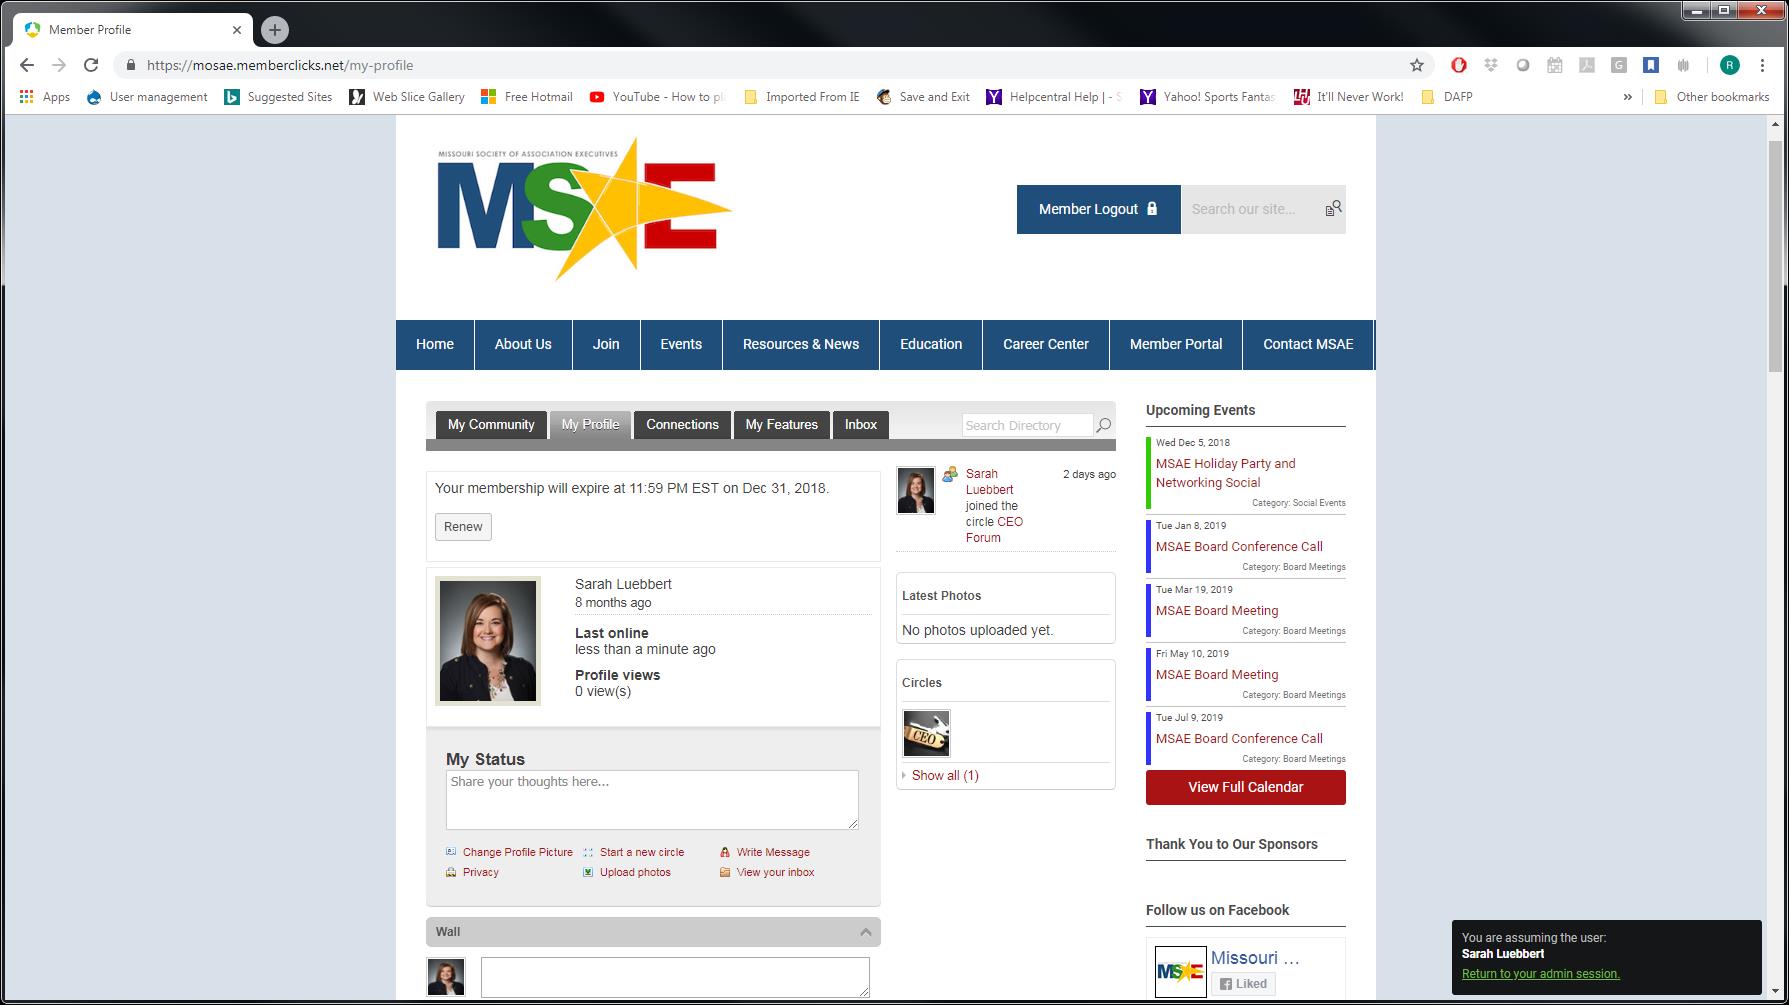Click View Full Calendar button
The width and height of the screenshot is (1789, 1005).
click(1245, 787)
